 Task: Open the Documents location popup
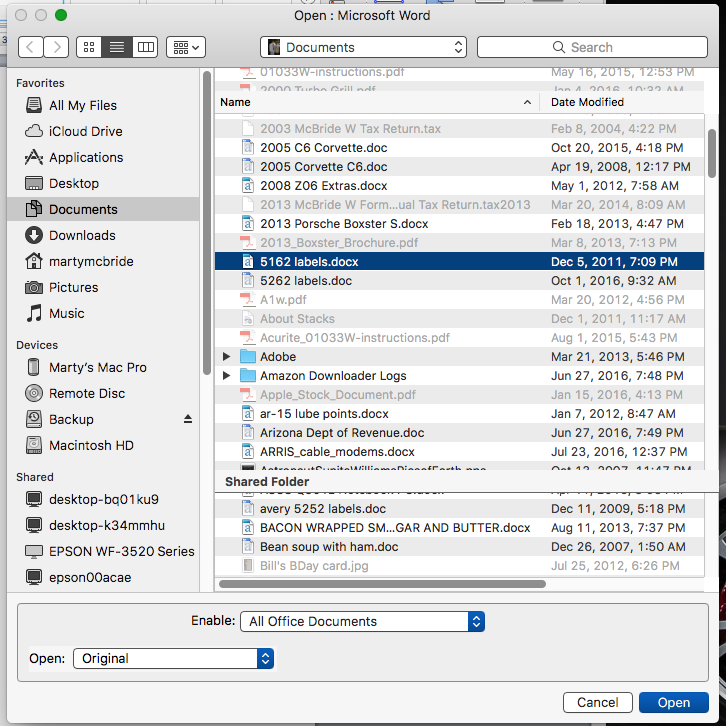363,47
